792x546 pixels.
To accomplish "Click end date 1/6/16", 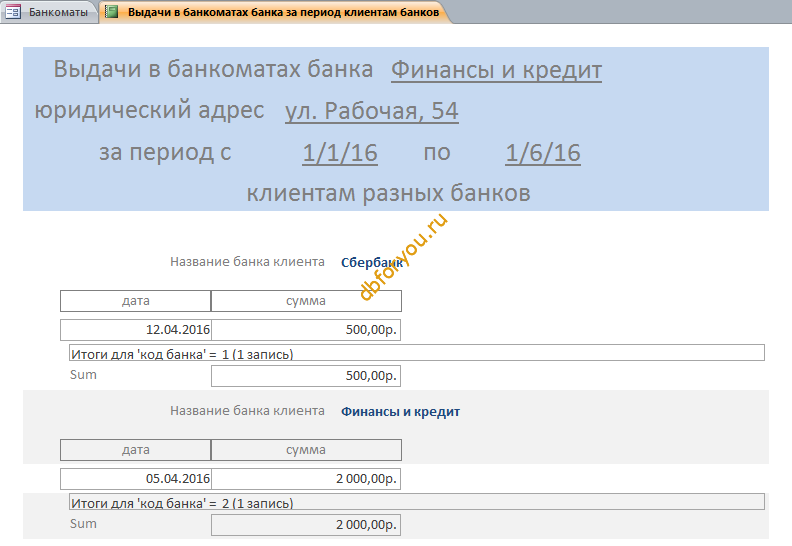I will [543, 153].
